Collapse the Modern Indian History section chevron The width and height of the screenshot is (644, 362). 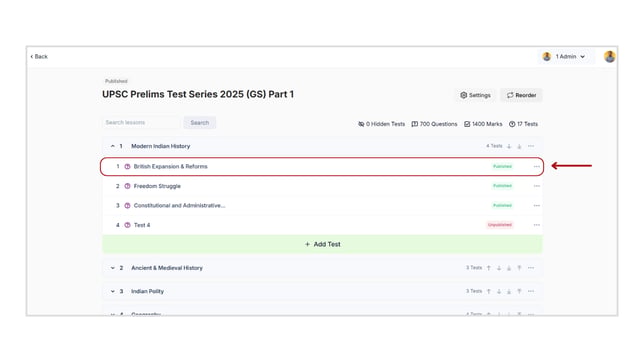[113, 146]
